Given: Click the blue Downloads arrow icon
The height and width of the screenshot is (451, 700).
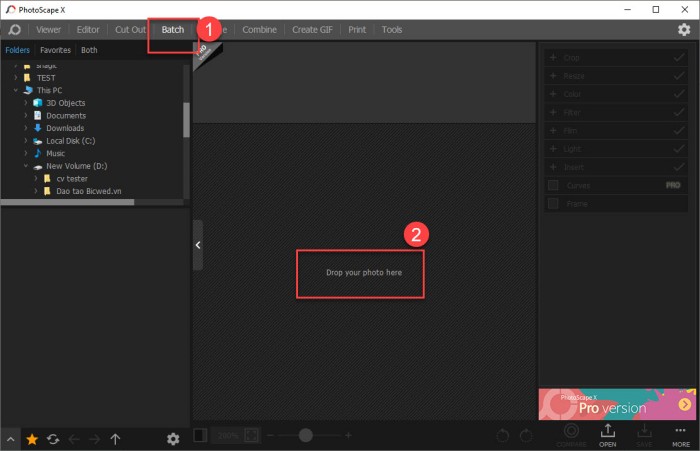Looking at the screenshot, I should 38,128.
